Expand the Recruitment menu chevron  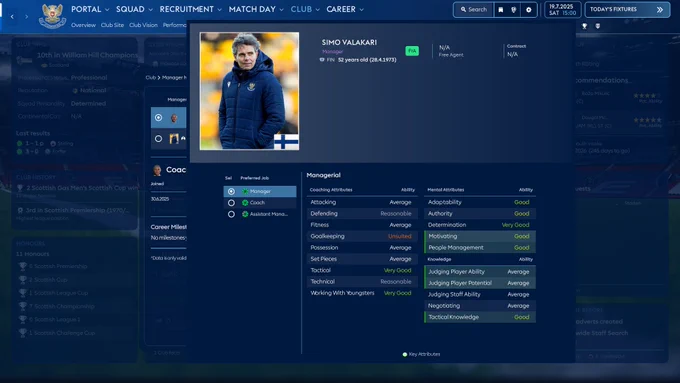[x=219, y=10]
